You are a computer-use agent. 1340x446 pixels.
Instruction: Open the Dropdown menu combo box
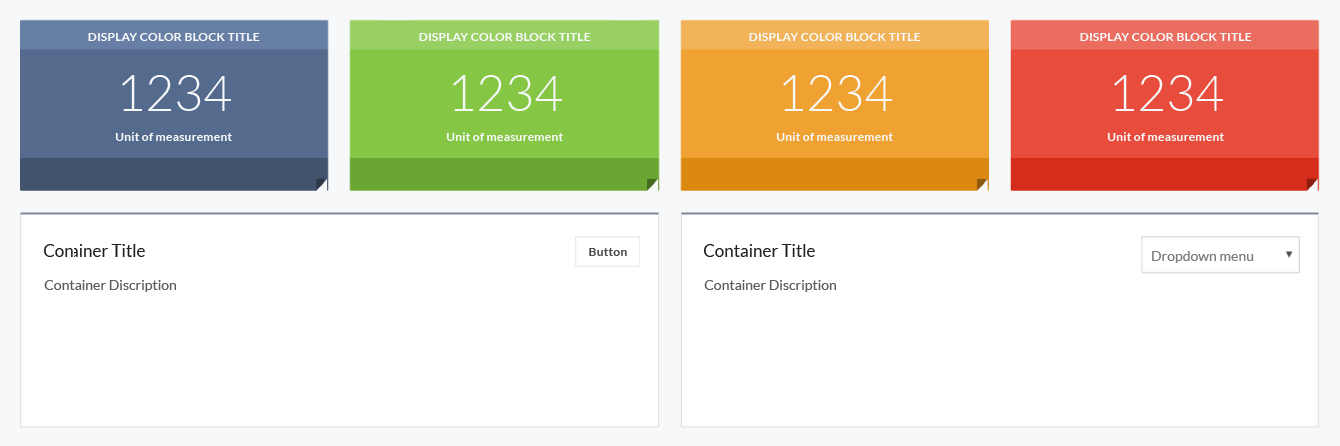pos(1220,255)
